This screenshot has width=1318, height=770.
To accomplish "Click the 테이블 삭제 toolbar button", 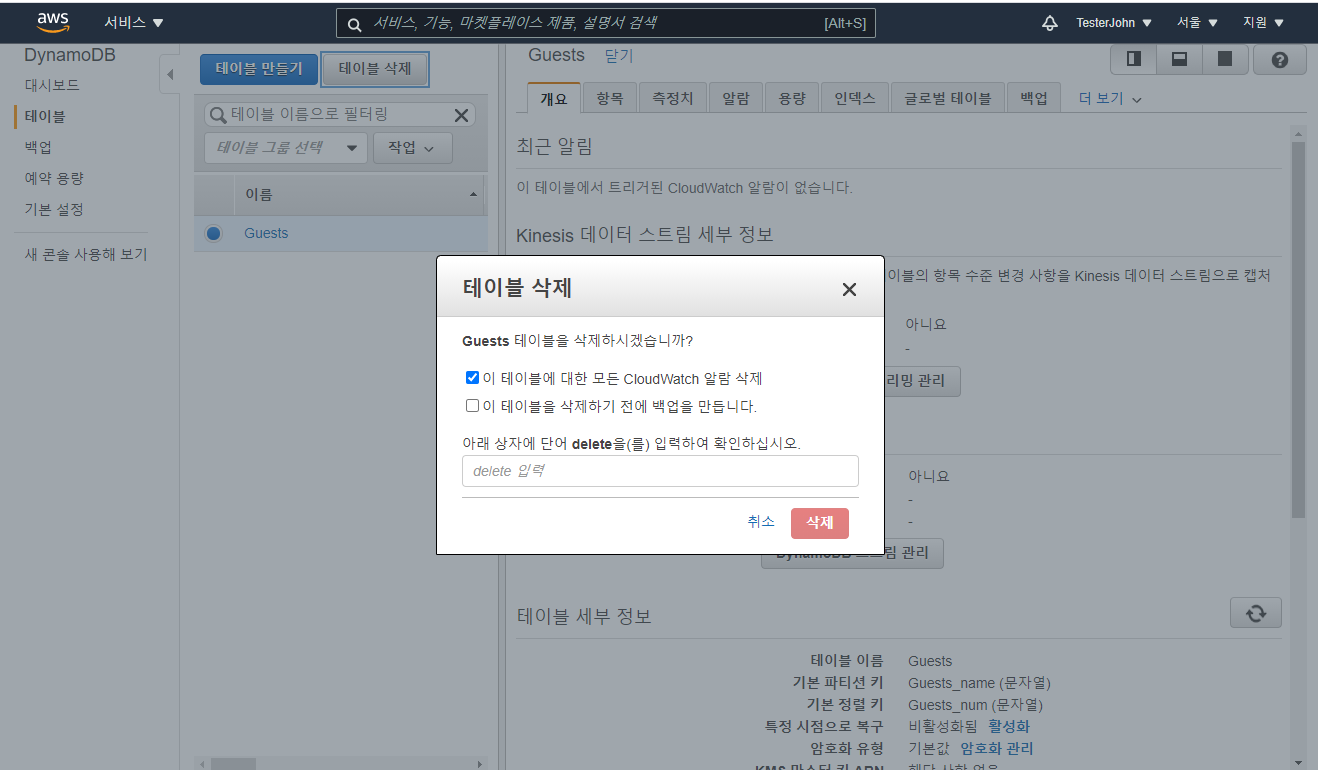I will [375, 69].
